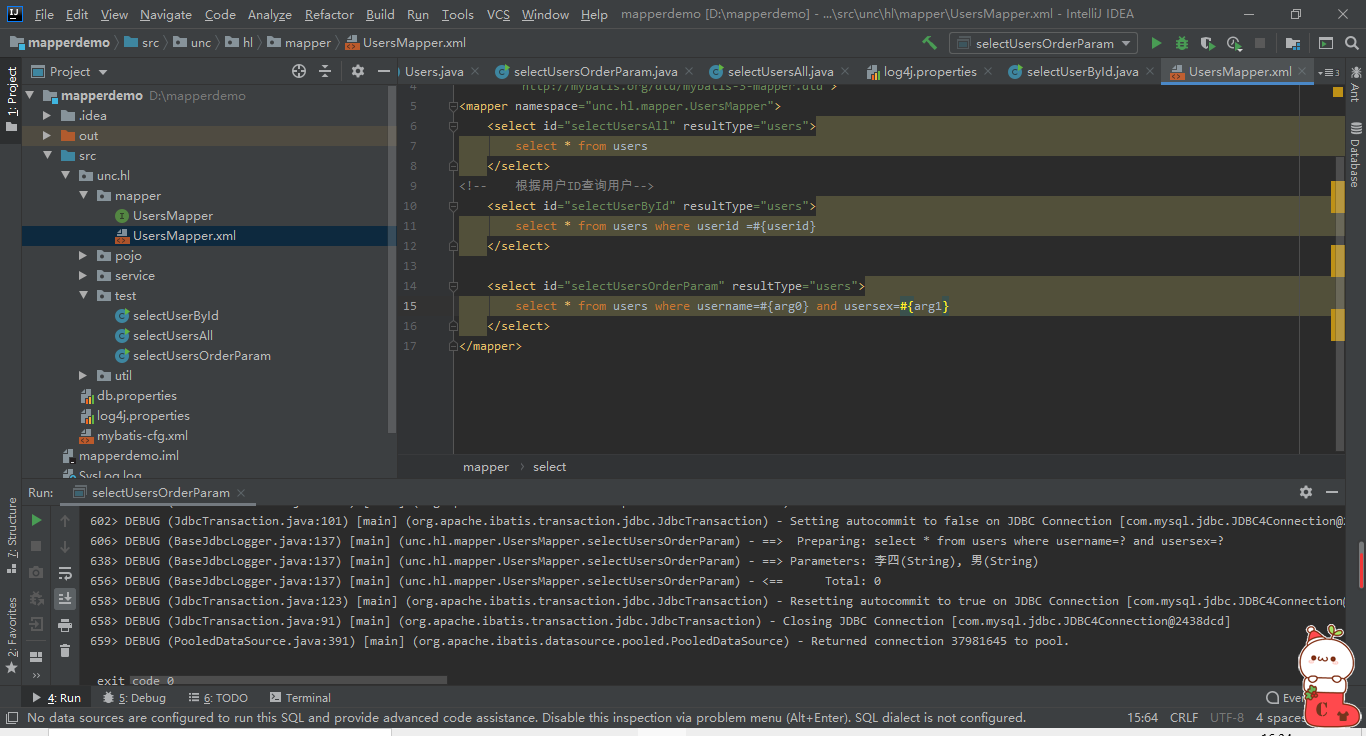Click the camera dump threads icon
Viewport: 1366px width, 736px height.
pyautogui.click(x=36, y=572)
